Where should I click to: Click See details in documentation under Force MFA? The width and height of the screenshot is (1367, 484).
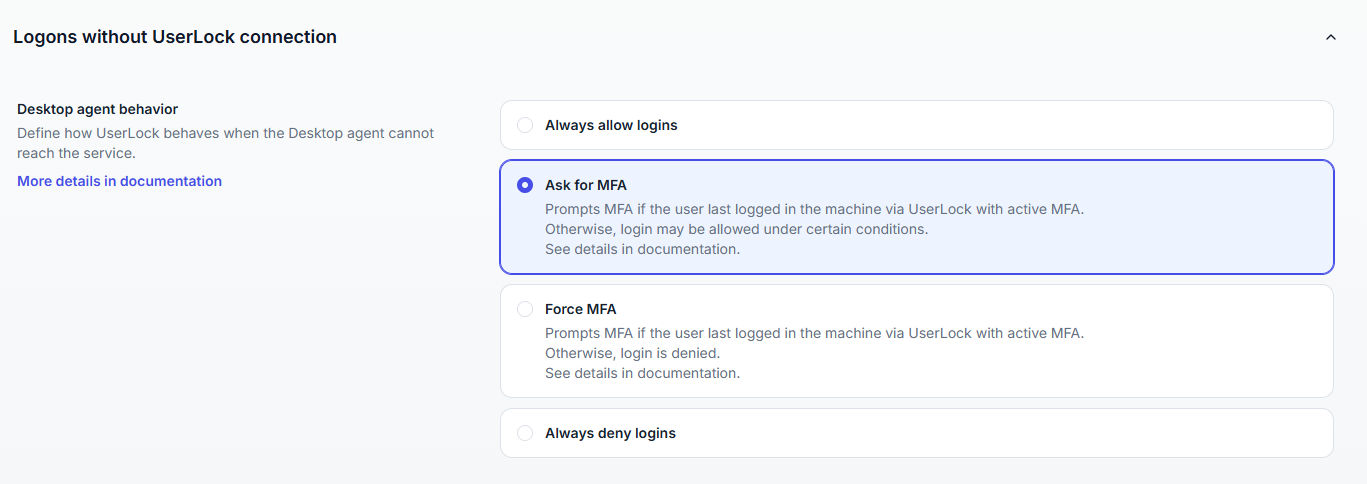642,373
